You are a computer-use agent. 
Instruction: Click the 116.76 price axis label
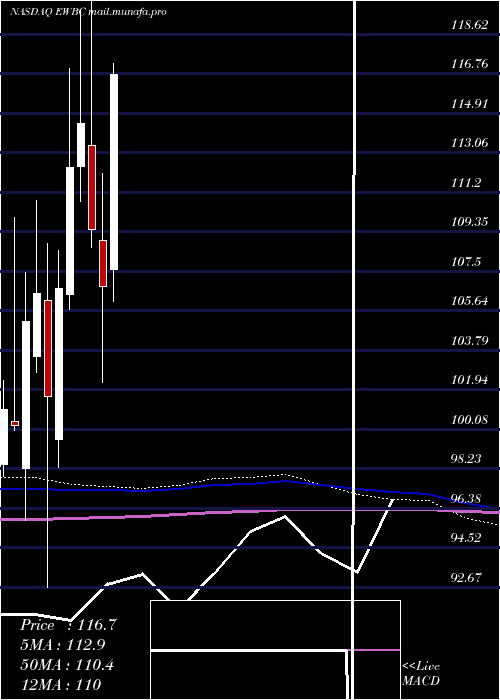(x=470, y=64)
